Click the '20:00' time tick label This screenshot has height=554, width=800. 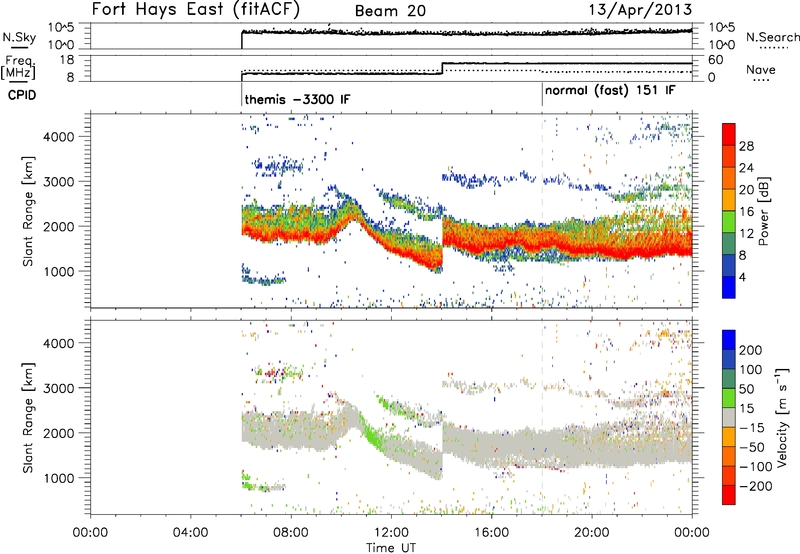tap(592, 533)
